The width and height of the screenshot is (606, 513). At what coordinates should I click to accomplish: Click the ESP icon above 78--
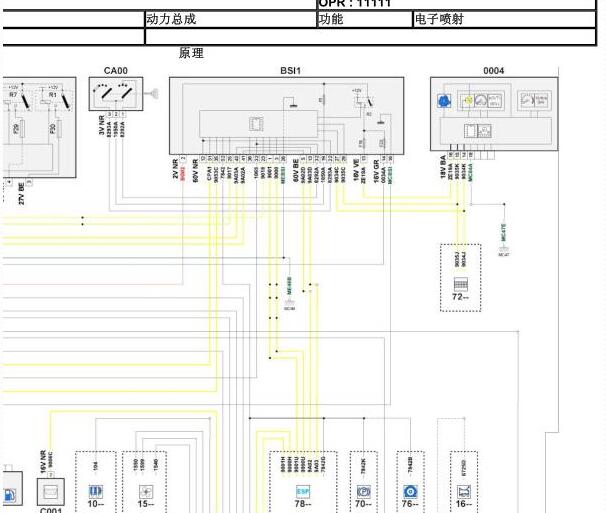point(303,491)
